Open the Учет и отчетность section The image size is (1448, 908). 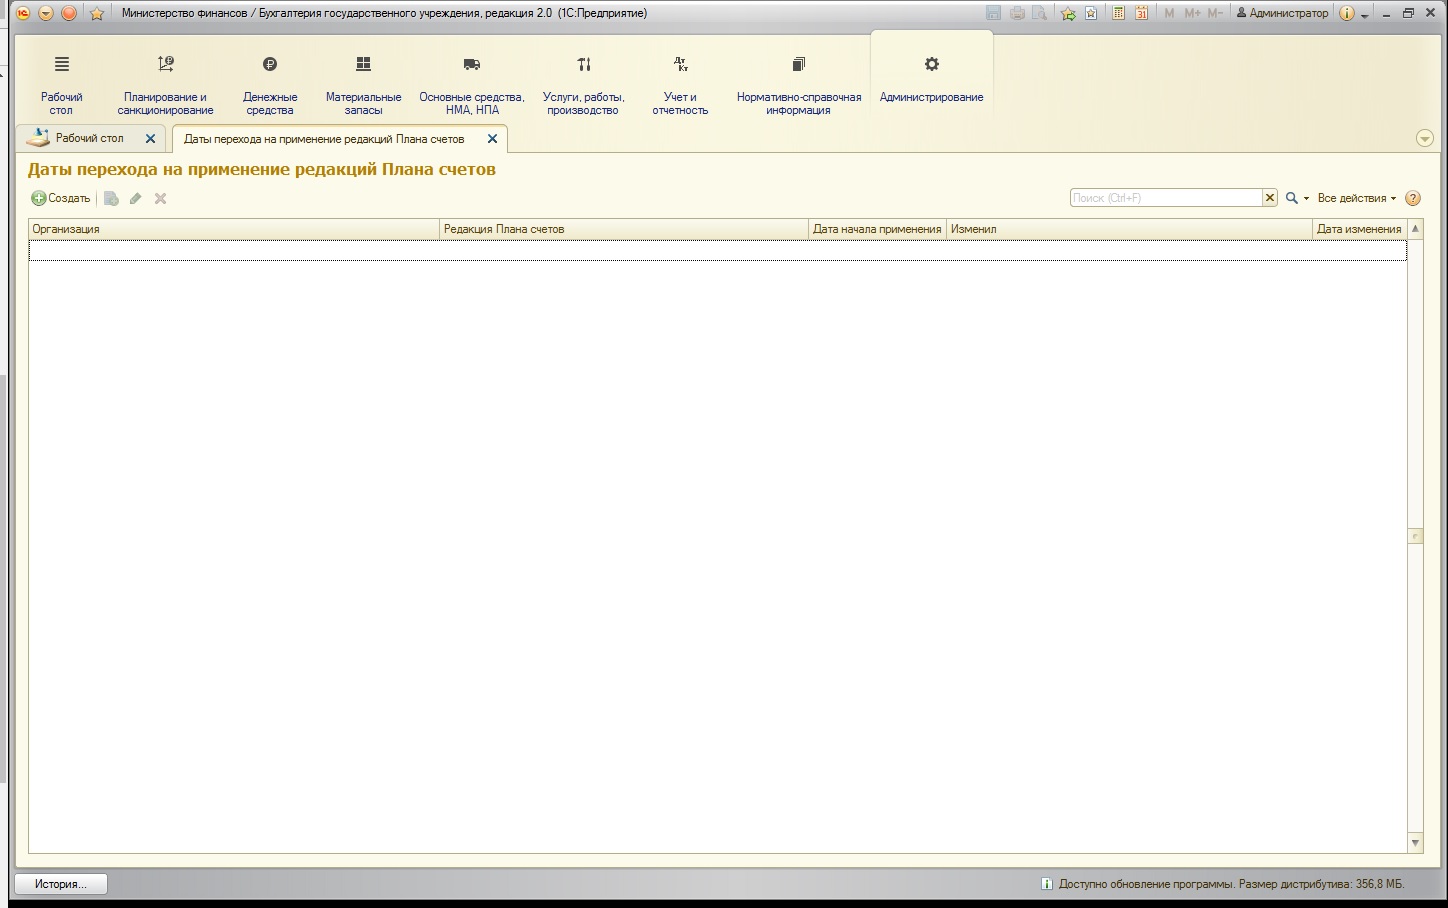click(680, 86)
